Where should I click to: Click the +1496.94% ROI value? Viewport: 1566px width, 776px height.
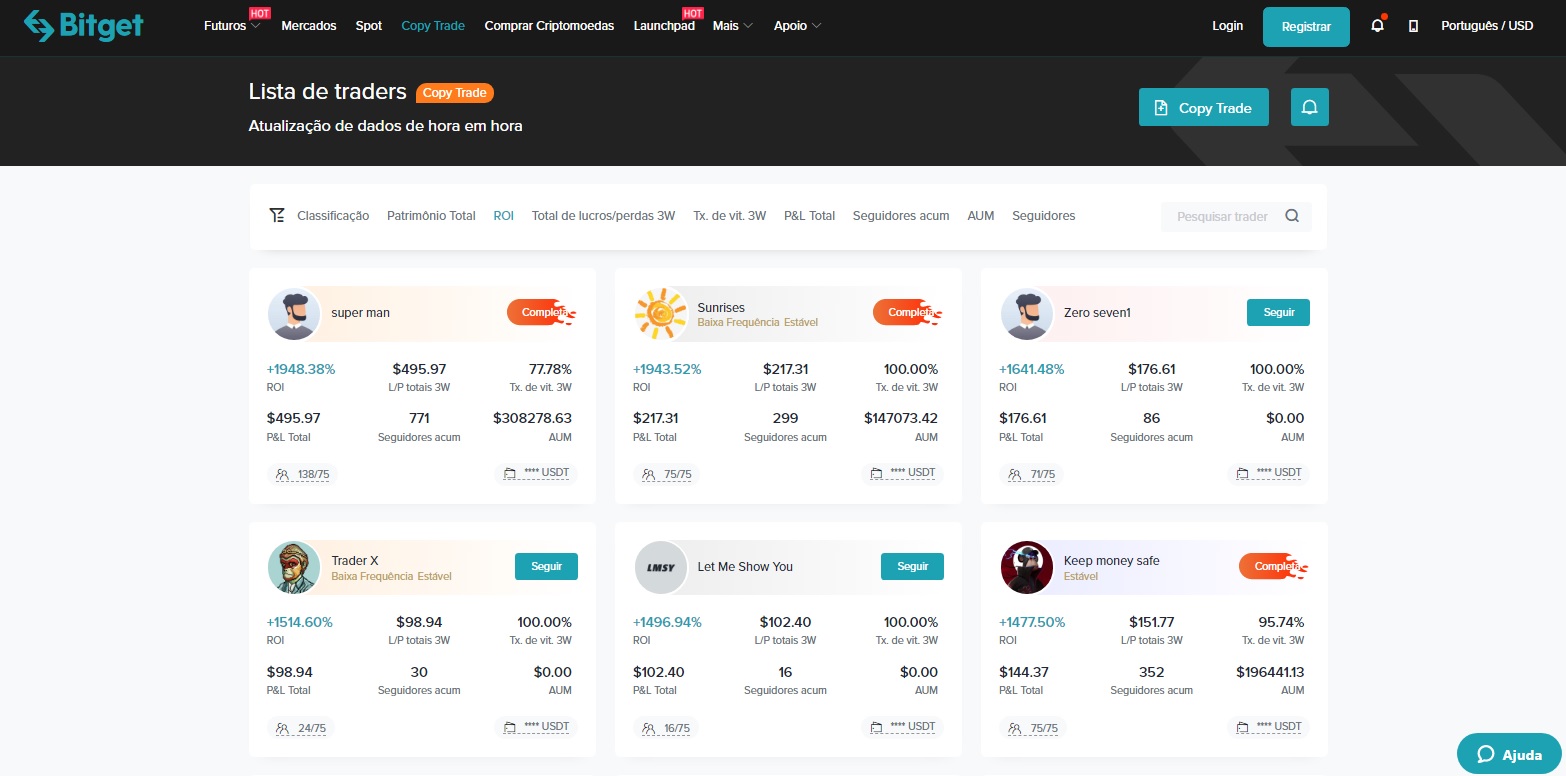point(667,623)
